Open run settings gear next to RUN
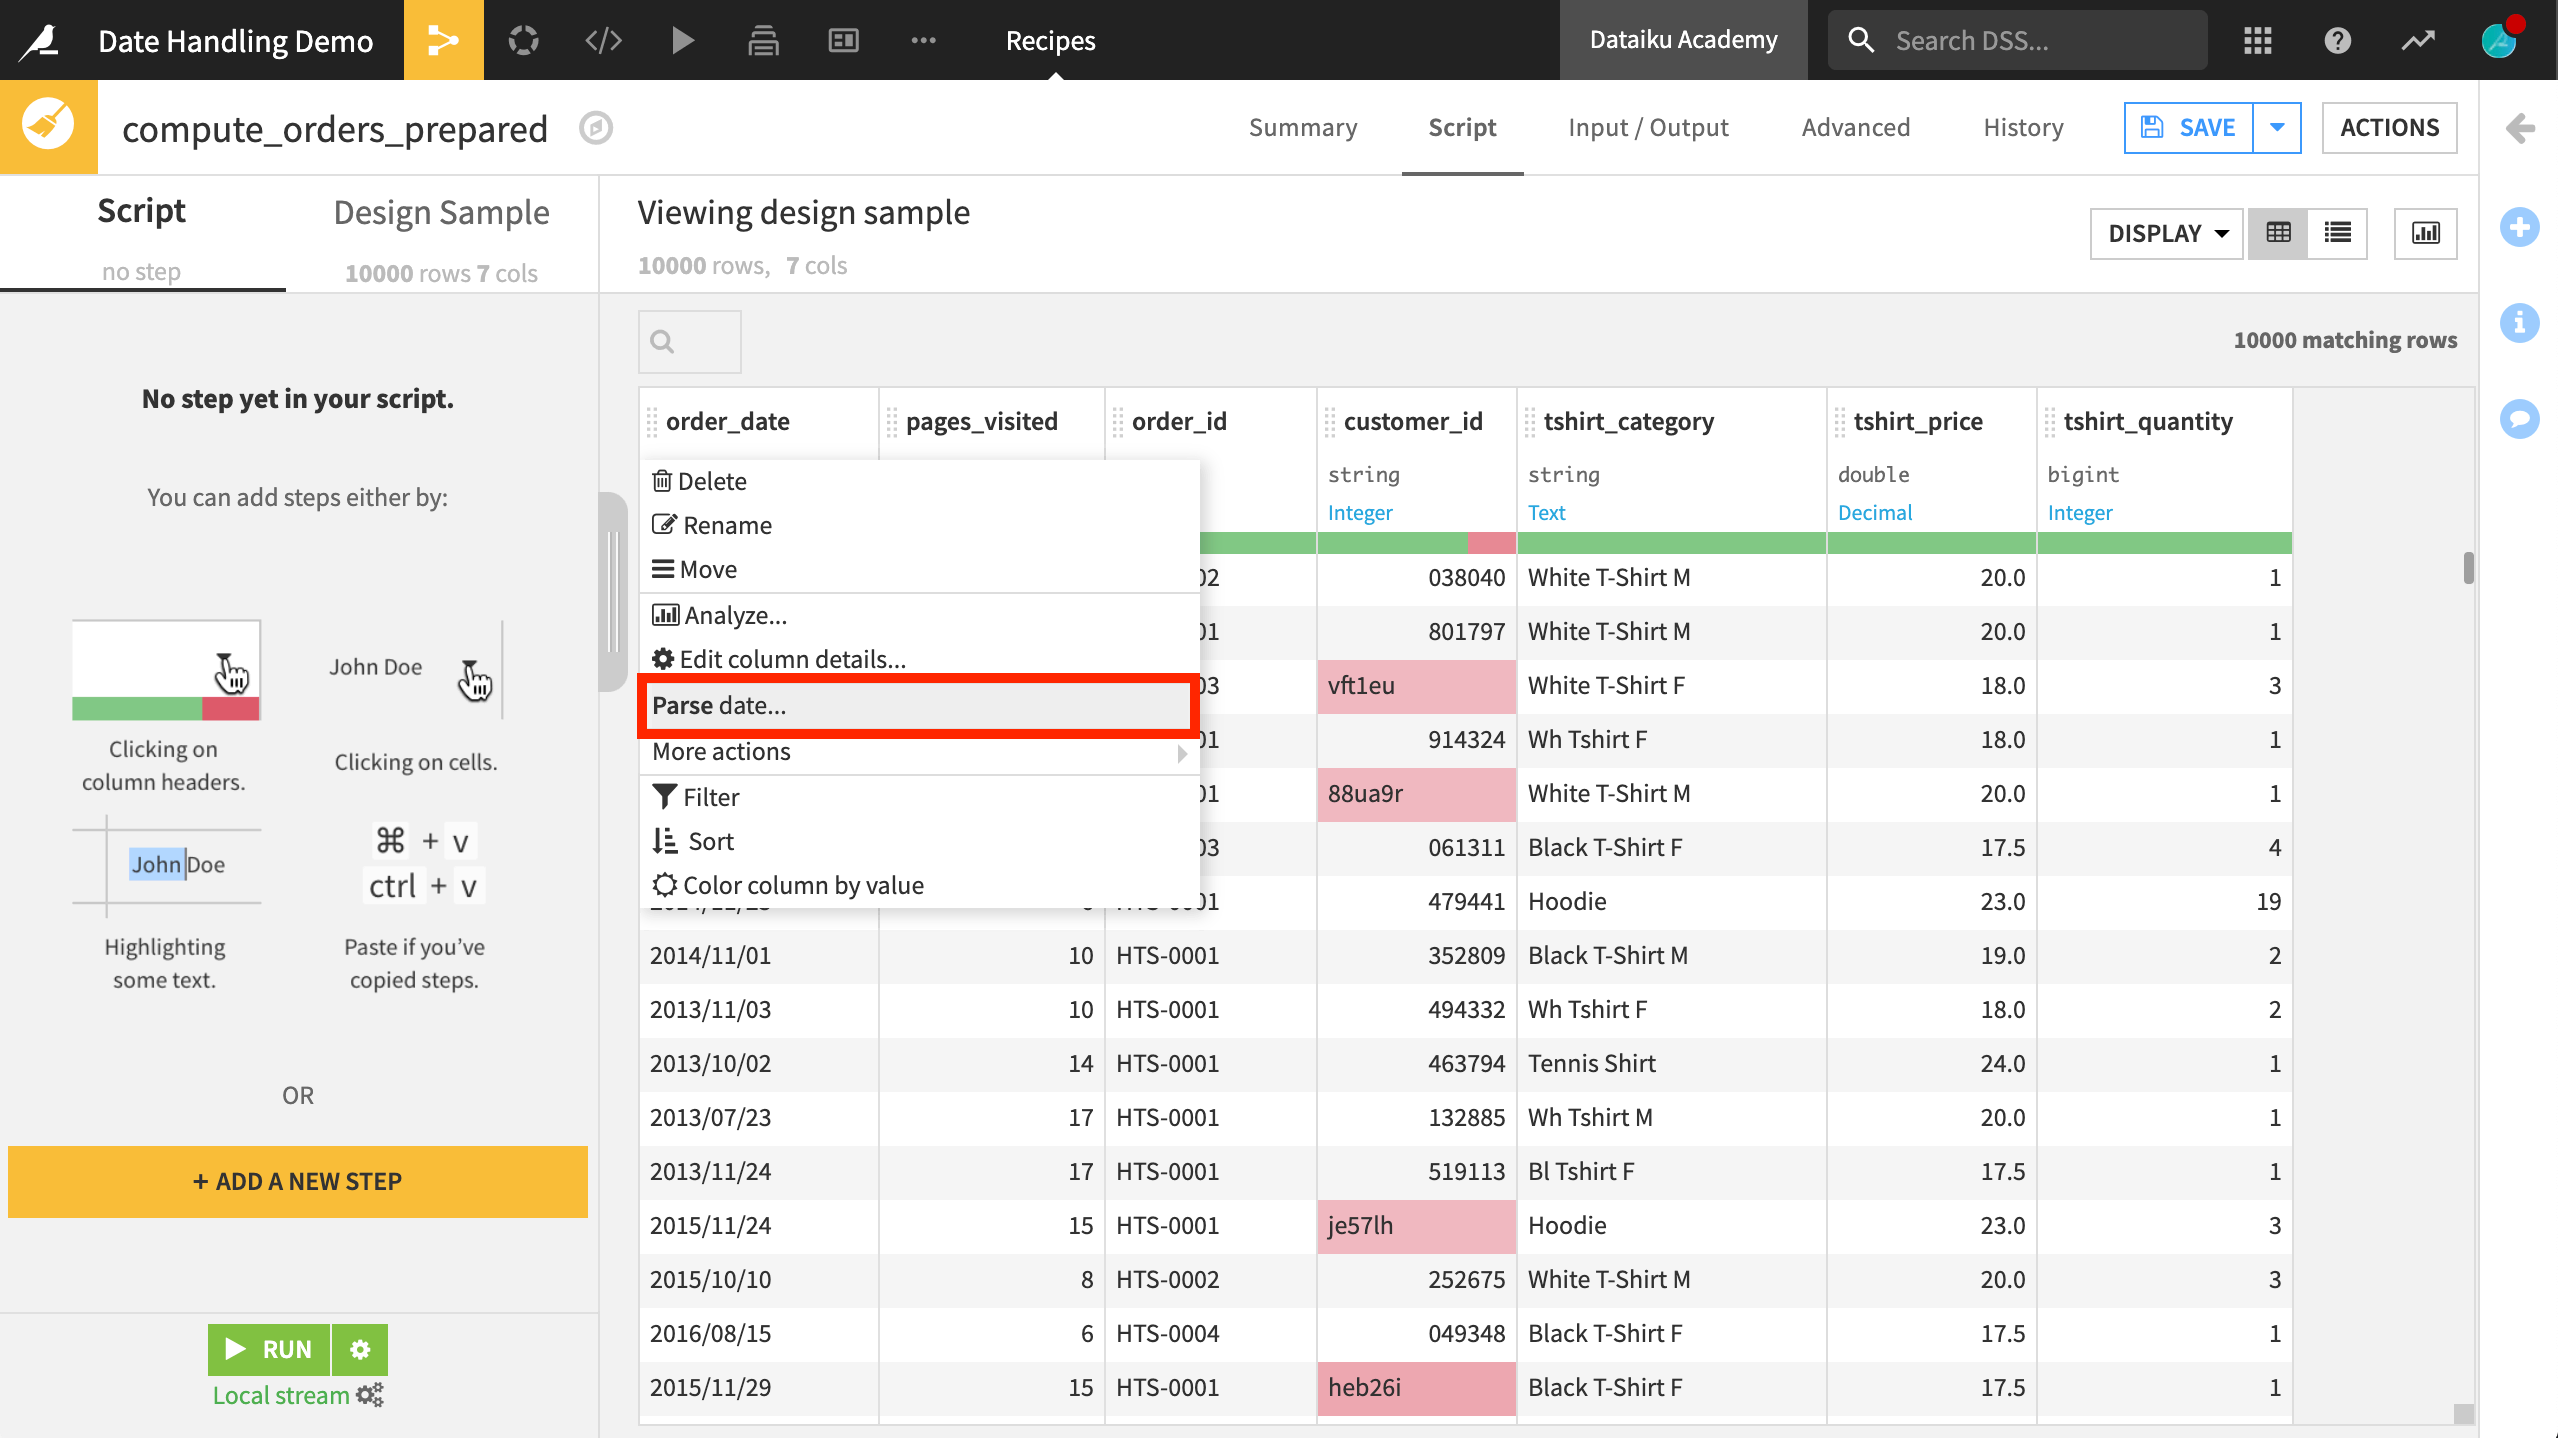Viewport: 2558px width, 1438px height. pos(360,1349)
